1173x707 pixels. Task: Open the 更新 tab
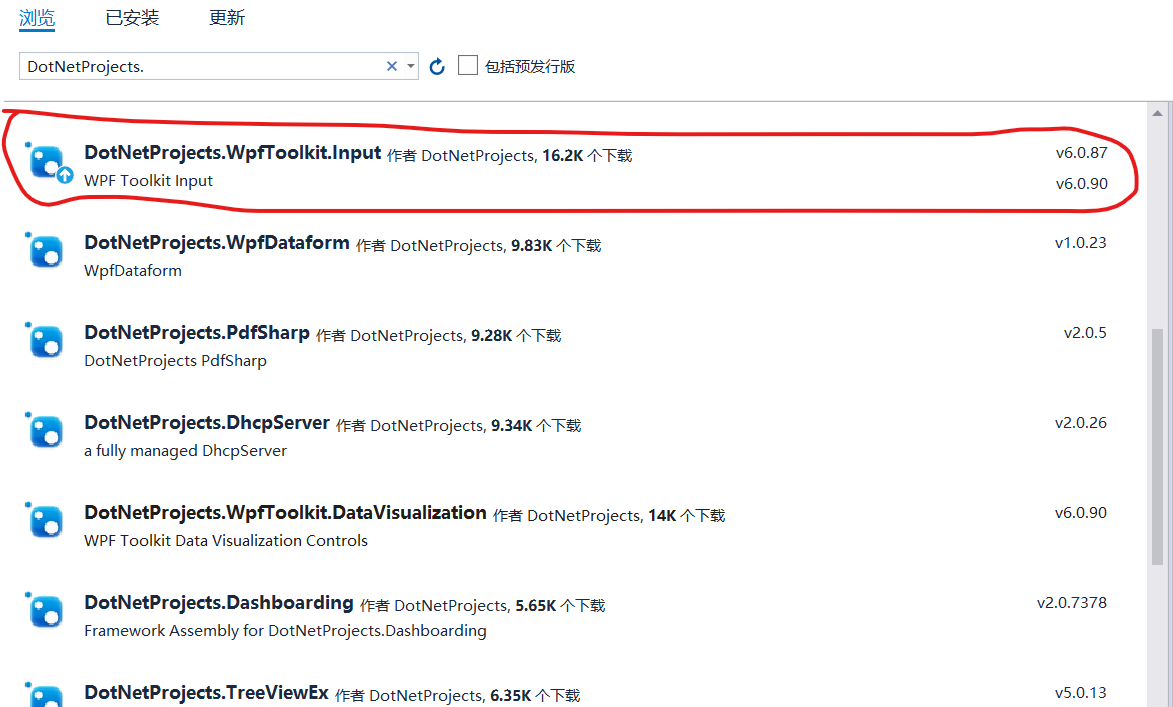tap(227, 17)
